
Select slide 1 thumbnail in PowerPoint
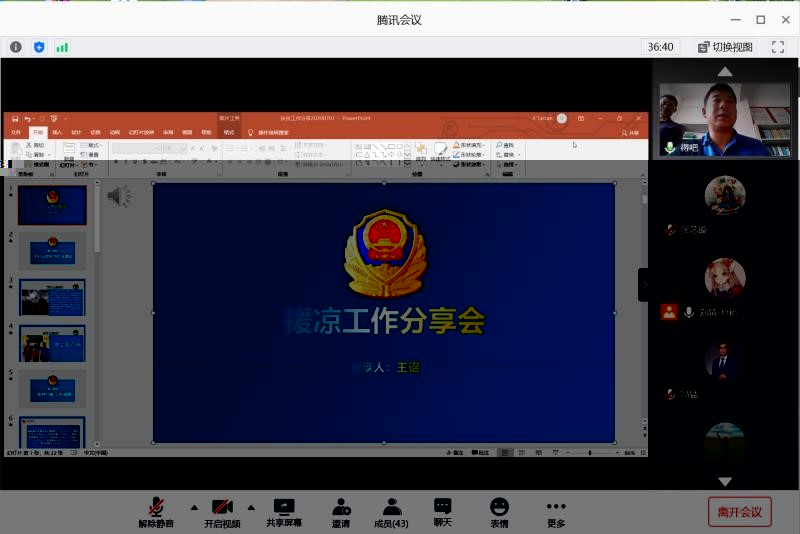[53, 205]
